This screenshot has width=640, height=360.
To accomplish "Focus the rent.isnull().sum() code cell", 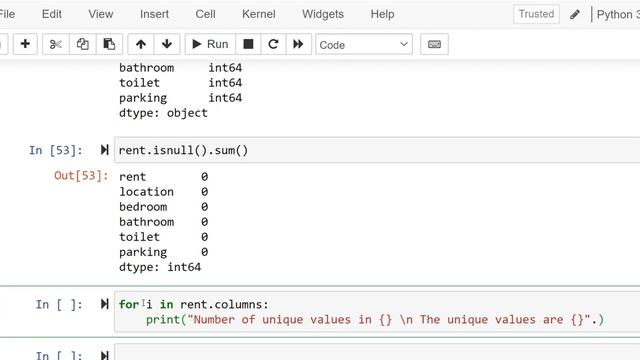I will pos(377,150).
